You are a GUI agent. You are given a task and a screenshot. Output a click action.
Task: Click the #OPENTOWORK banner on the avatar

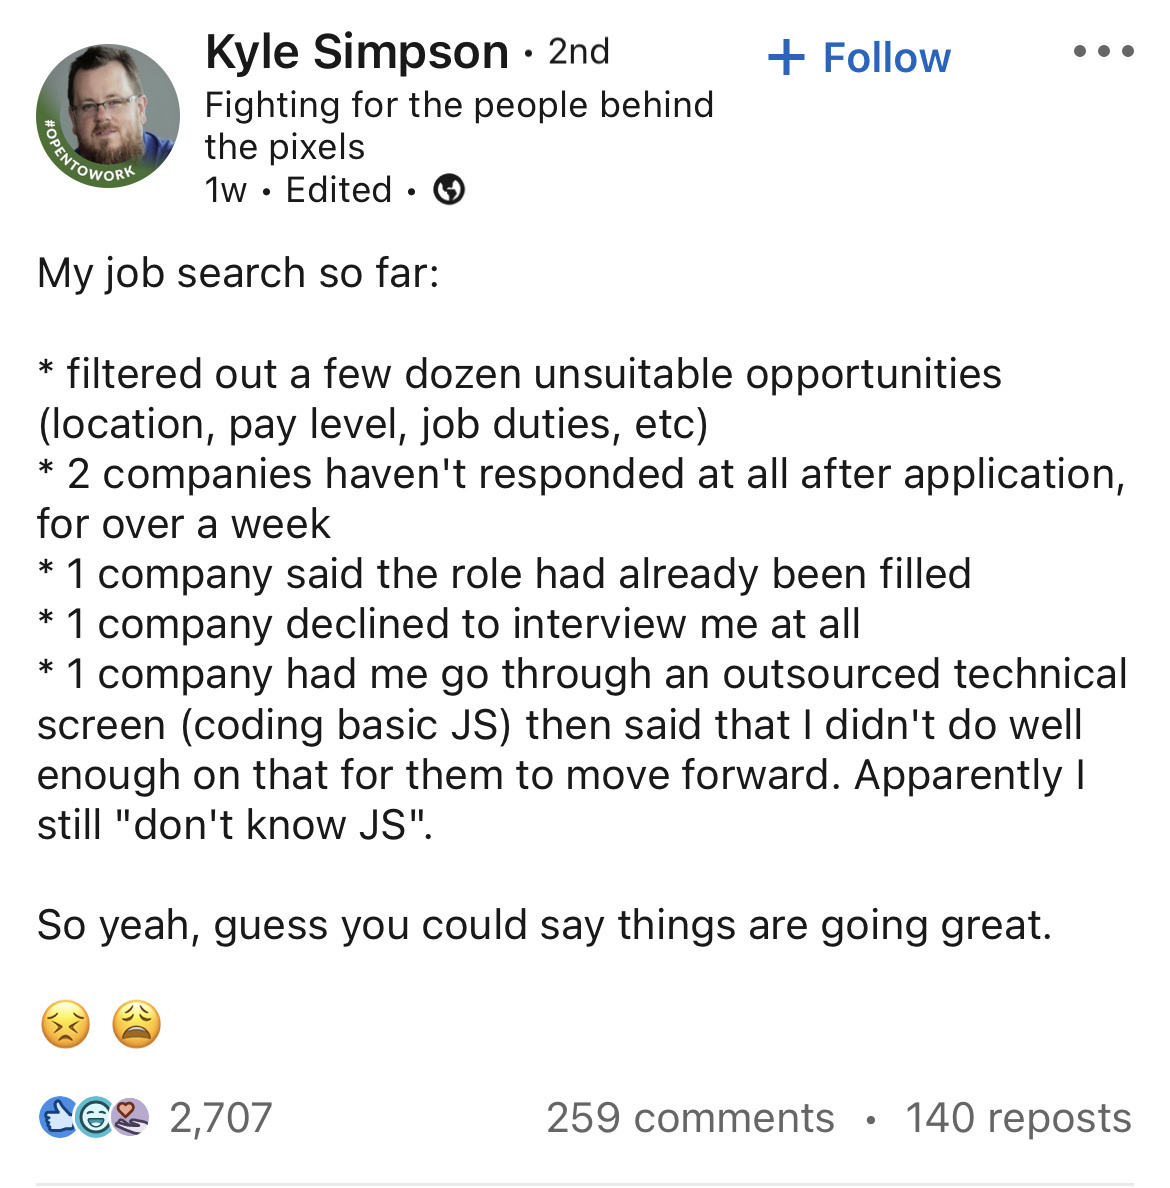click(x=90, y=162)
